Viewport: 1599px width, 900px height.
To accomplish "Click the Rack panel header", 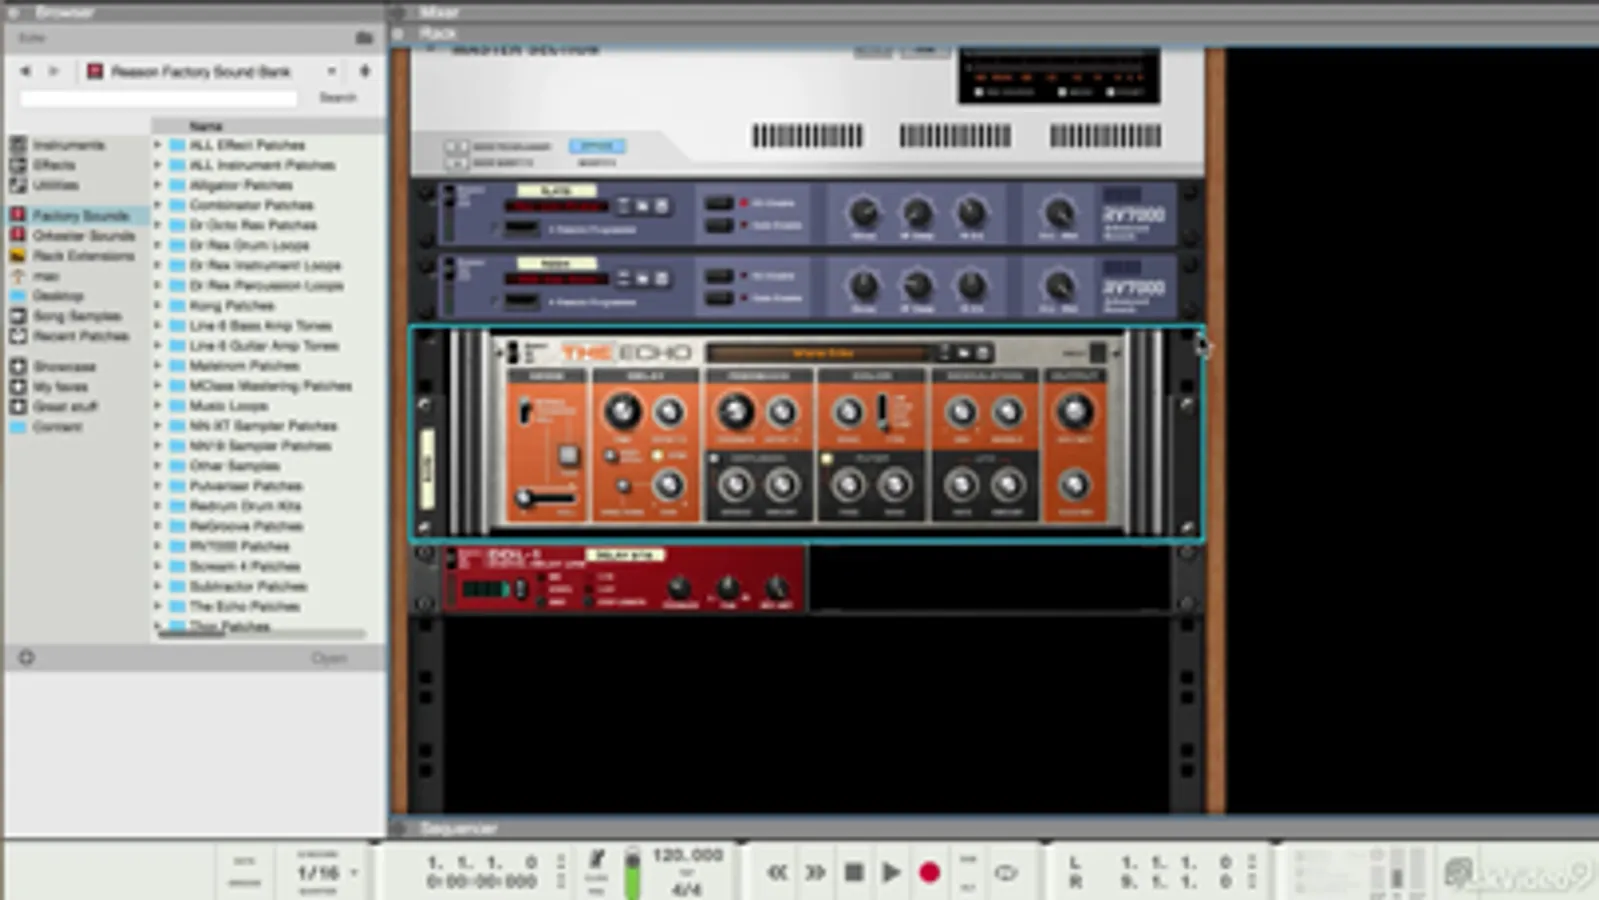I will pyautogui.click(x=994, y=33).
